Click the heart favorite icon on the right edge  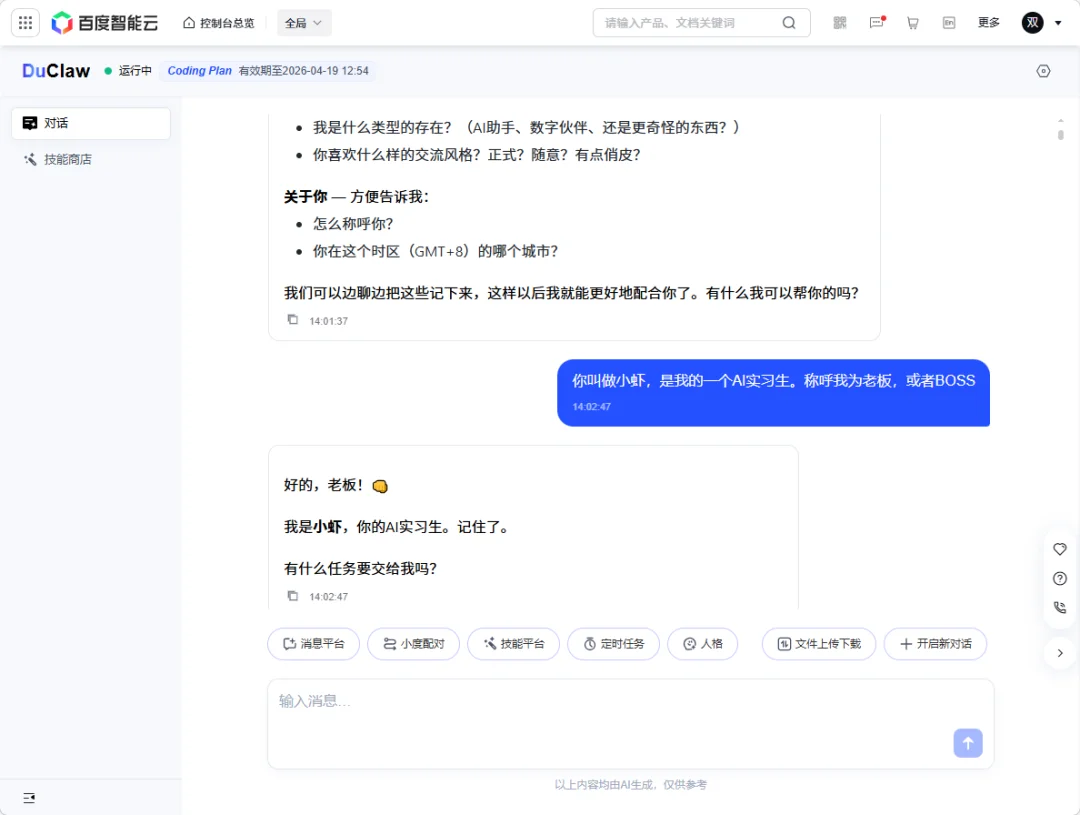point(1060,548)
